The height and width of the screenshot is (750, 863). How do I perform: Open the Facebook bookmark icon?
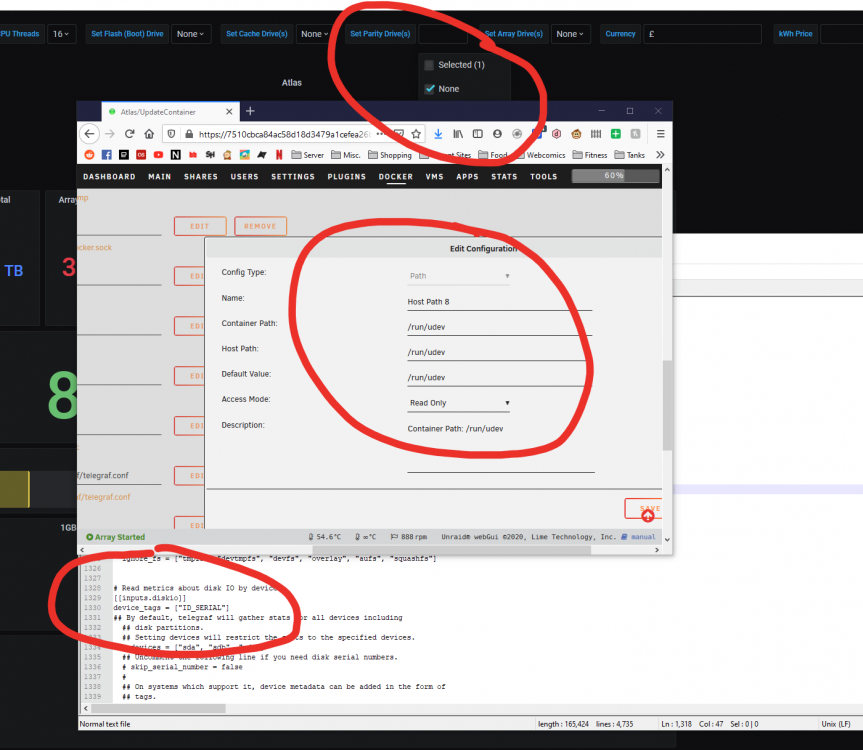coord(107,155)
